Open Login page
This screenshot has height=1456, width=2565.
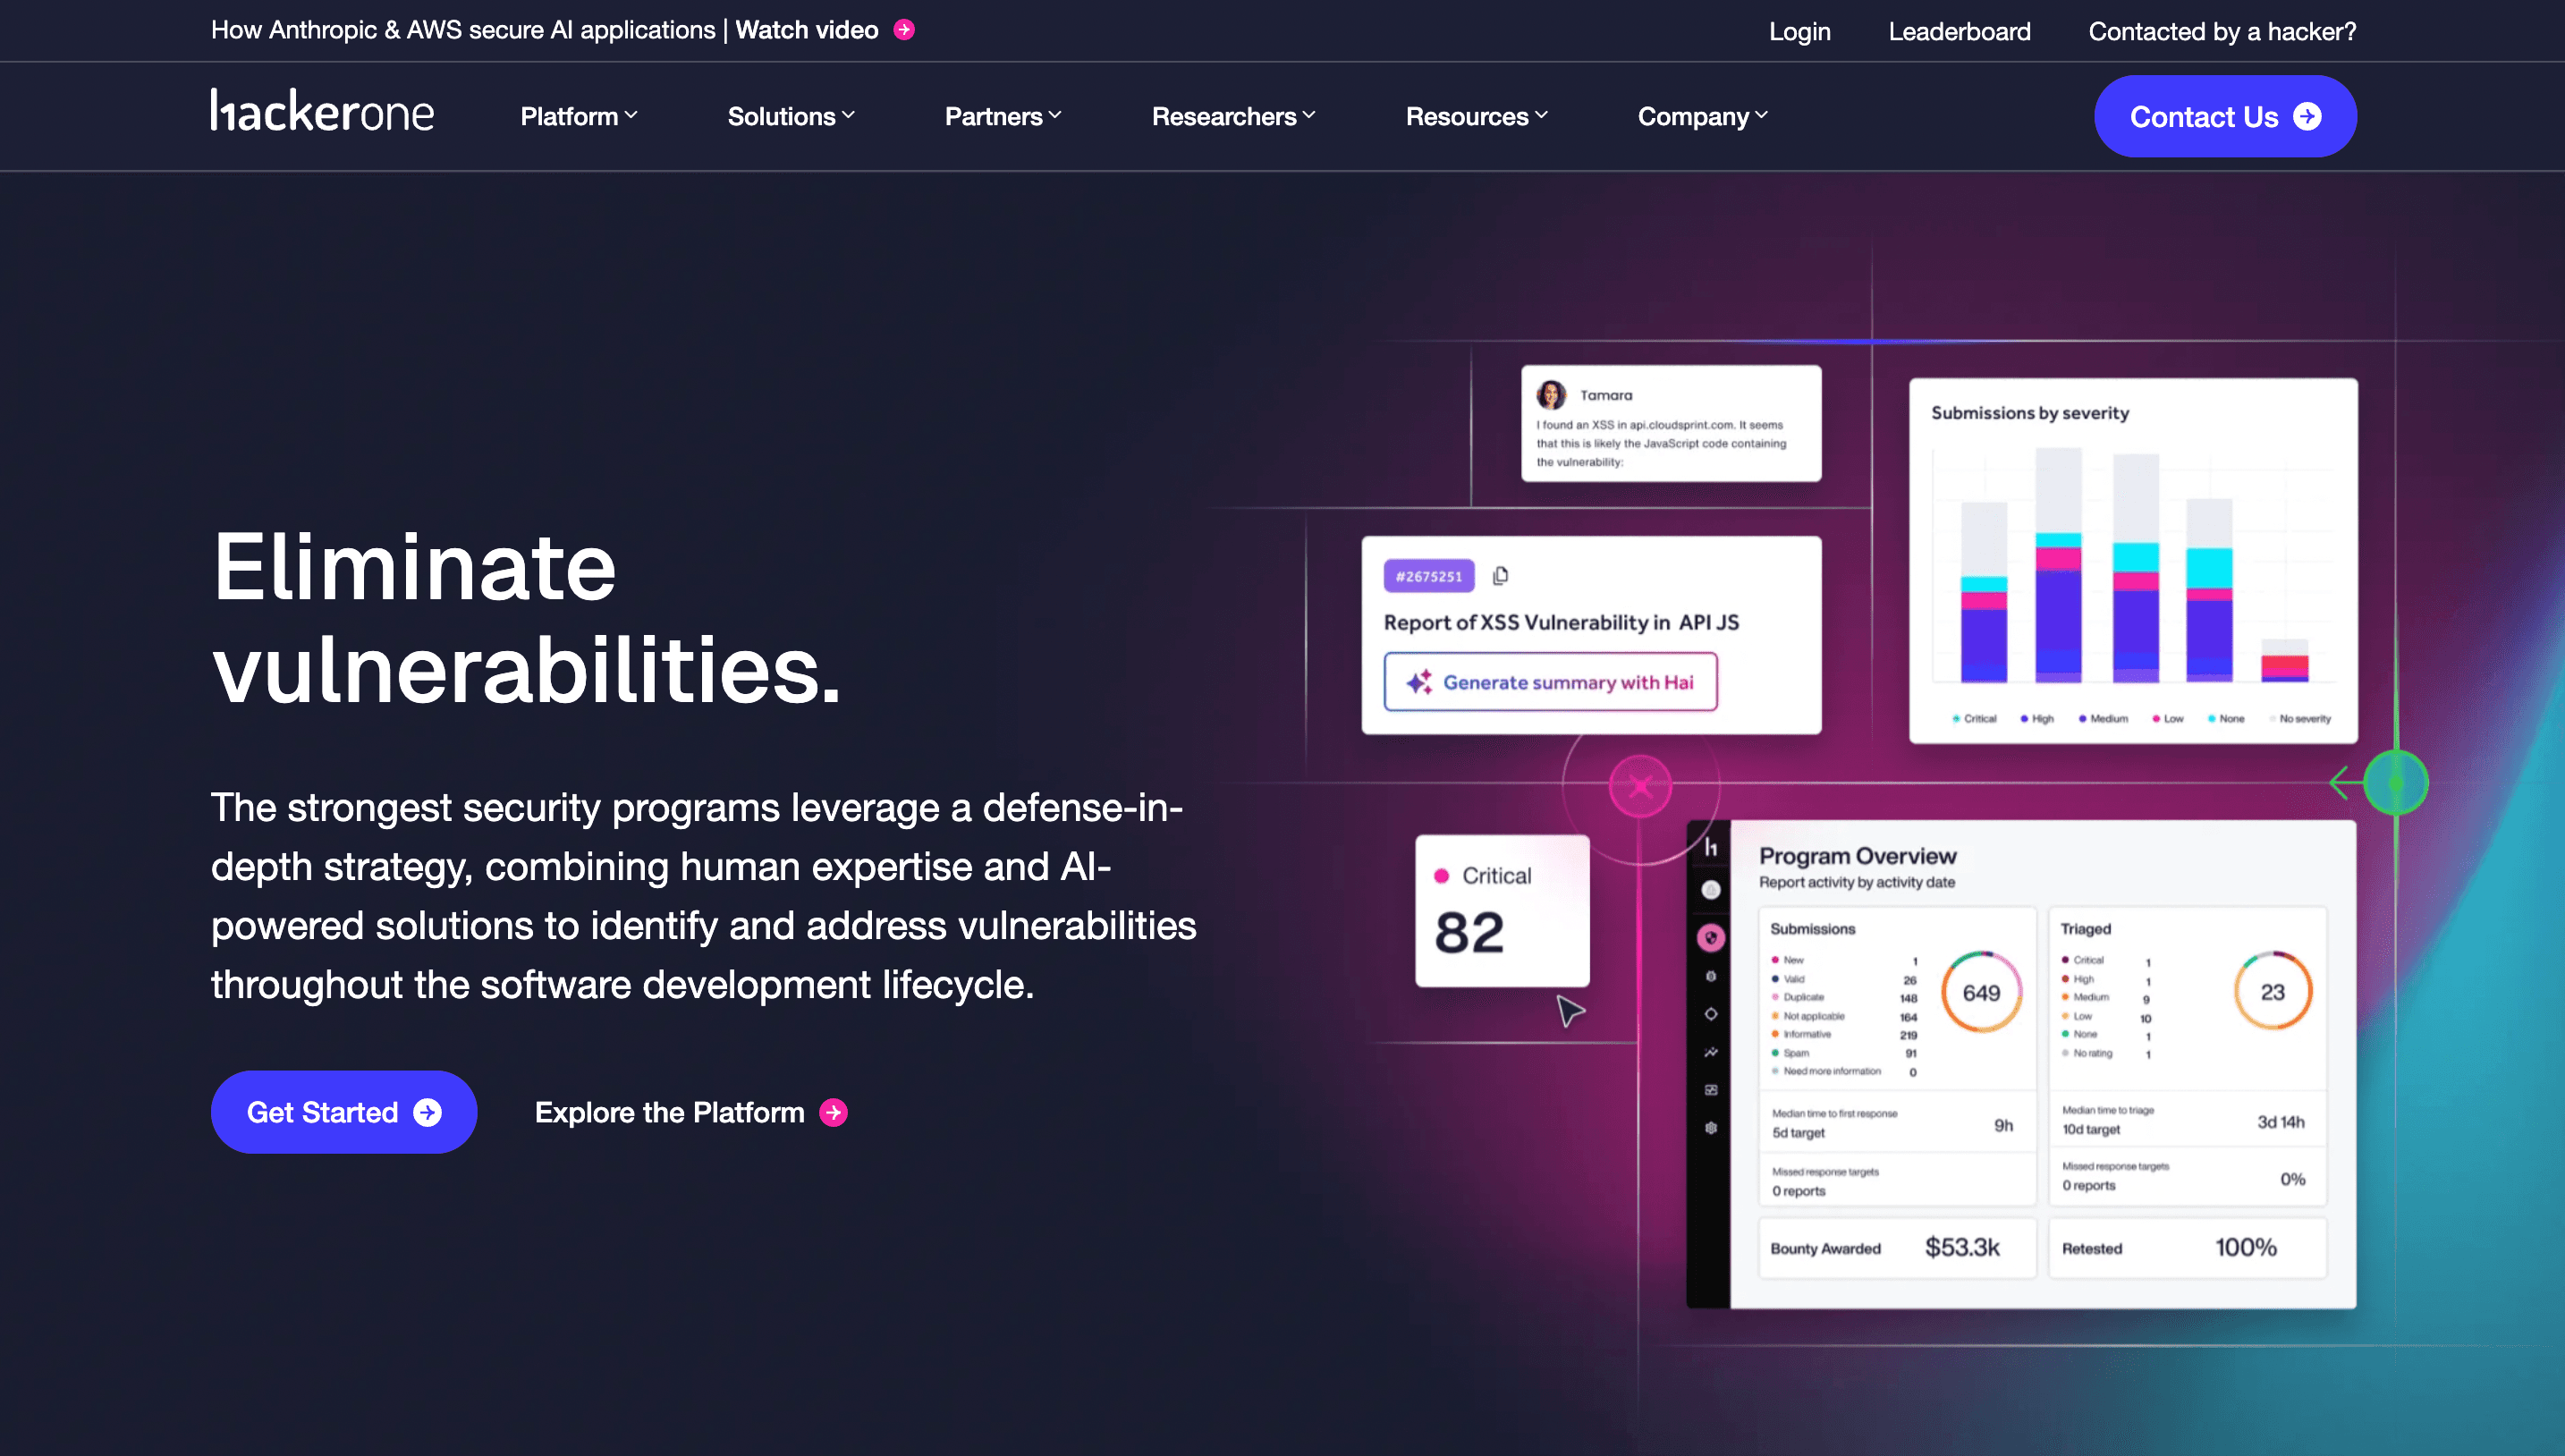1799,31
